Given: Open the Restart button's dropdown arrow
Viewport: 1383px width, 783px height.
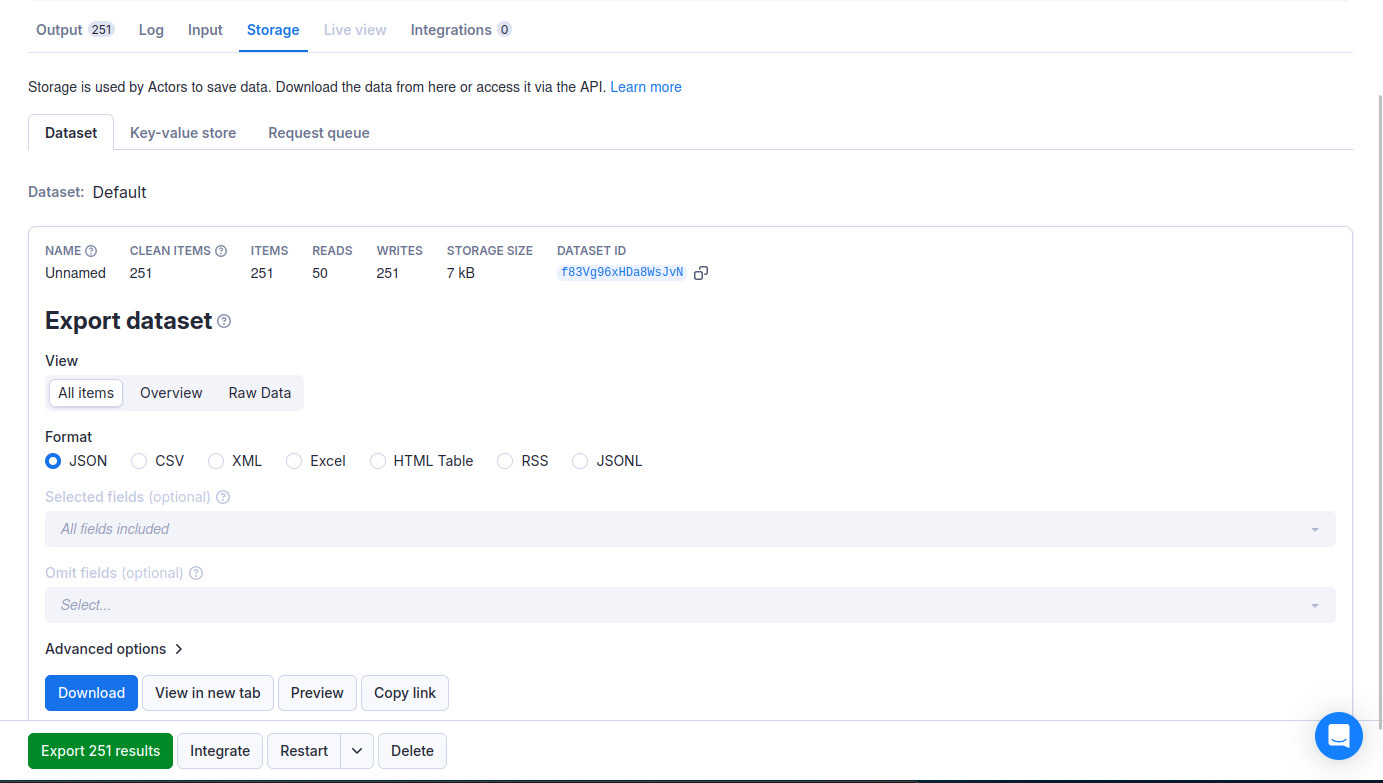Looking at the screenshot, I should tap(356, 750).
